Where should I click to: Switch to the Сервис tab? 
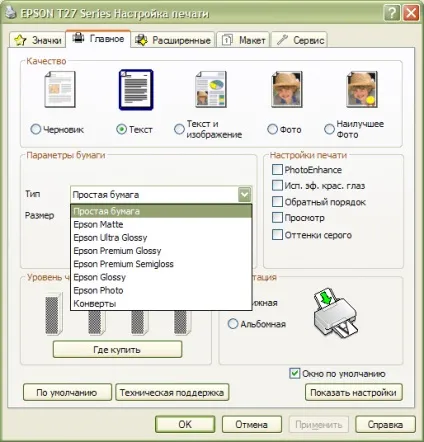point(300,40)
